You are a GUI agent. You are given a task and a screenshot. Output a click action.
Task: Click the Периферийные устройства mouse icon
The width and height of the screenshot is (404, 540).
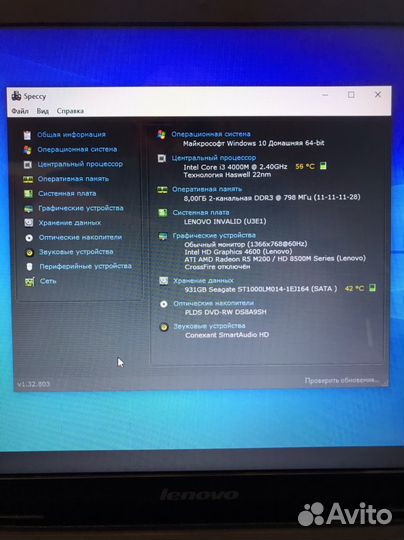pos(30,267)
